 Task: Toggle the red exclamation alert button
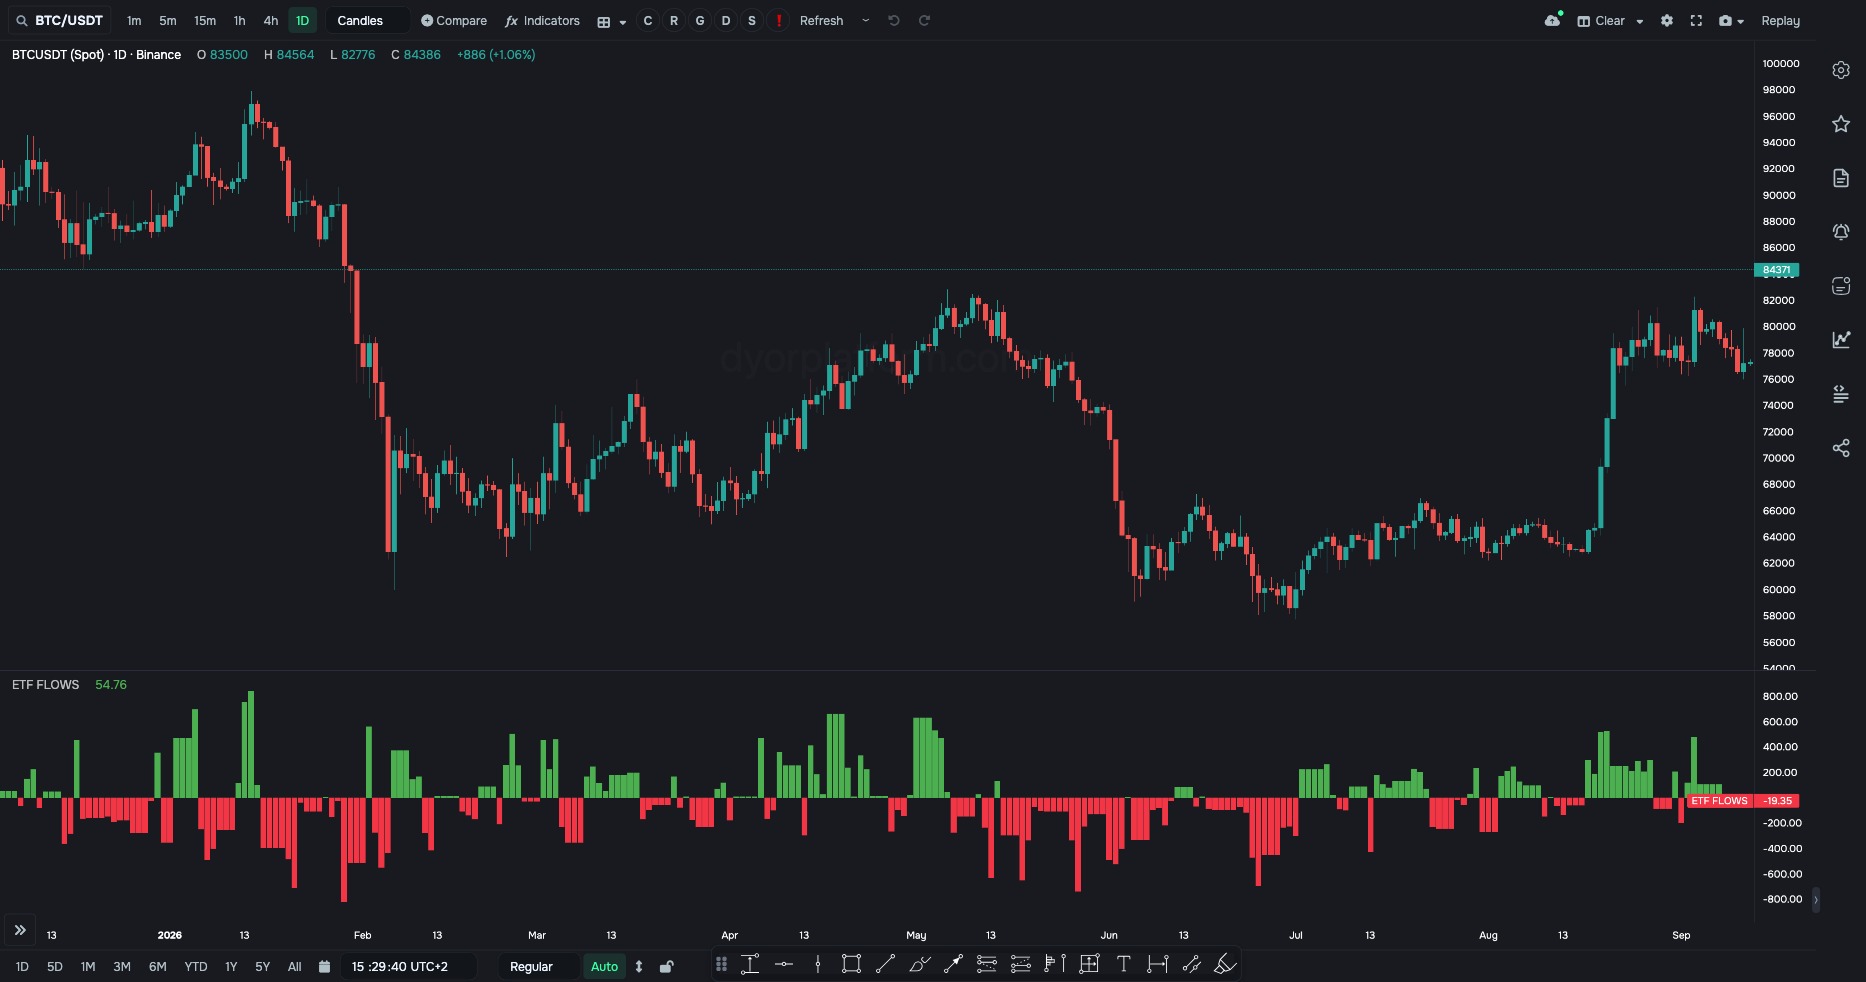[x=778, y=20]
